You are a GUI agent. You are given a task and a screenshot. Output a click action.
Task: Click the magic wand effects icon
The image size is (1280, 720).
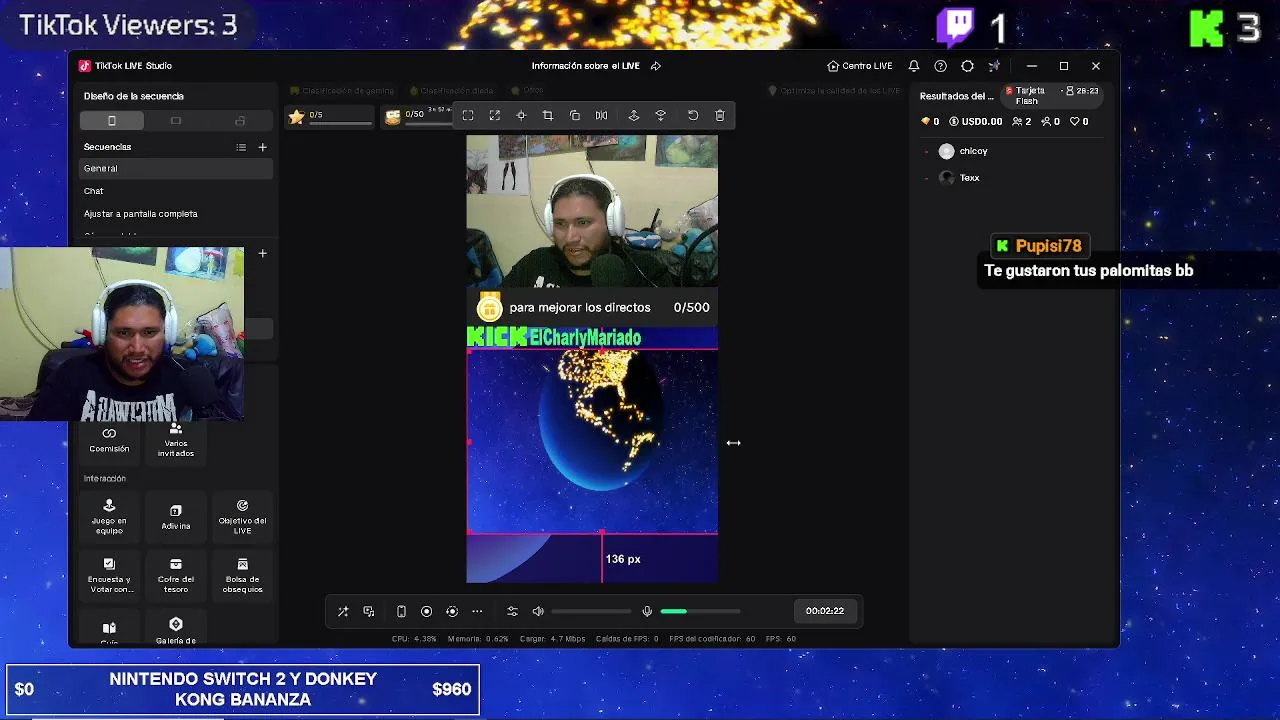point(343,611)
